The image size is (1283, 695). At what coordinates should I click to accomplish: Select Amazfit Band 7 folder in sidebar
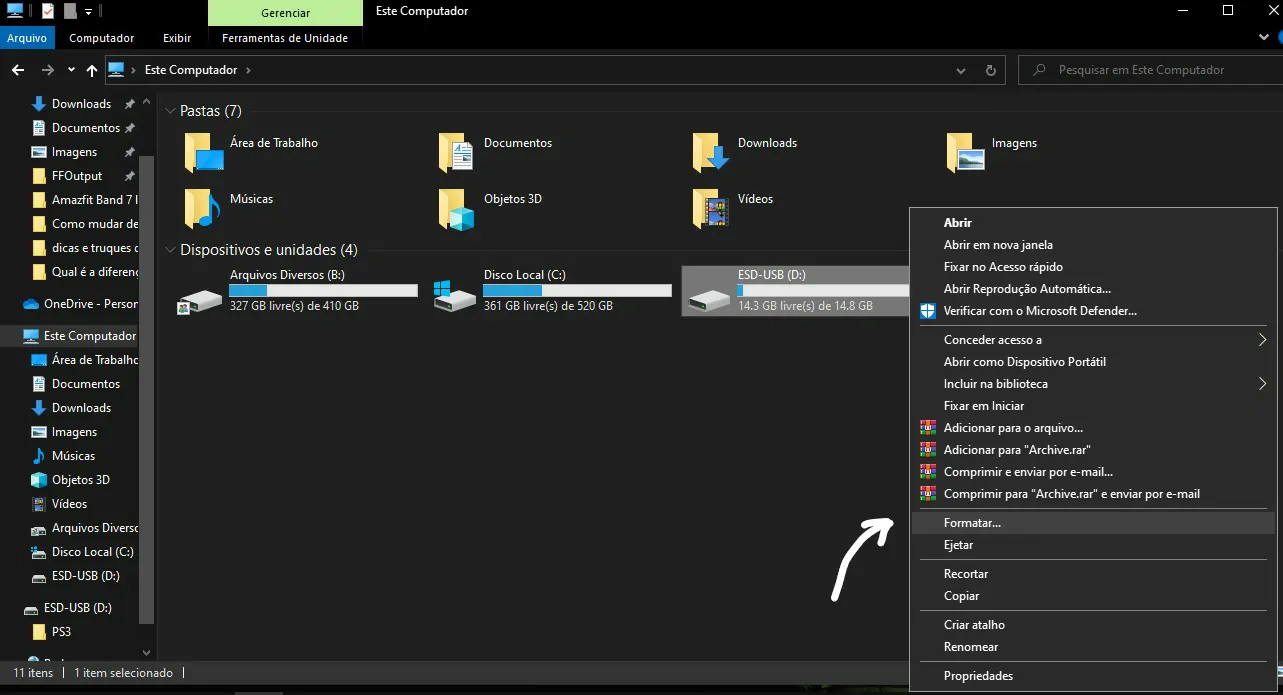(x=95, y=200)
